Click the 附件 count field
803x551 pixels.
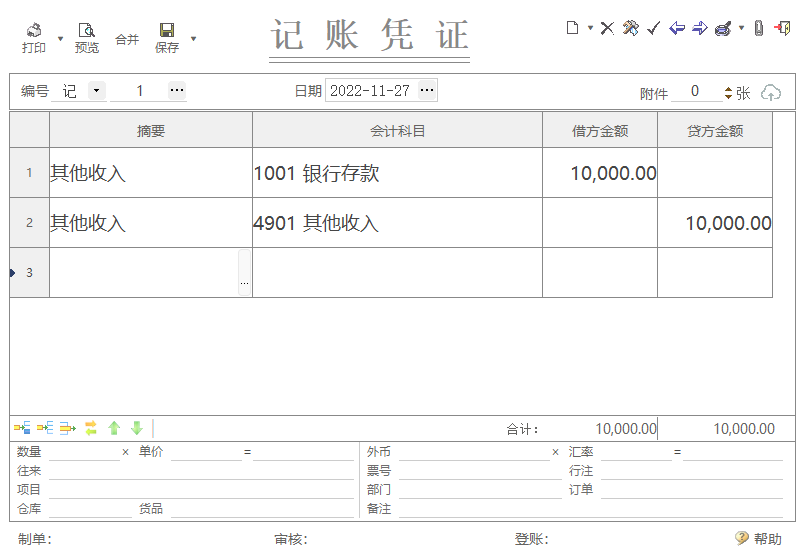(696, 92)
